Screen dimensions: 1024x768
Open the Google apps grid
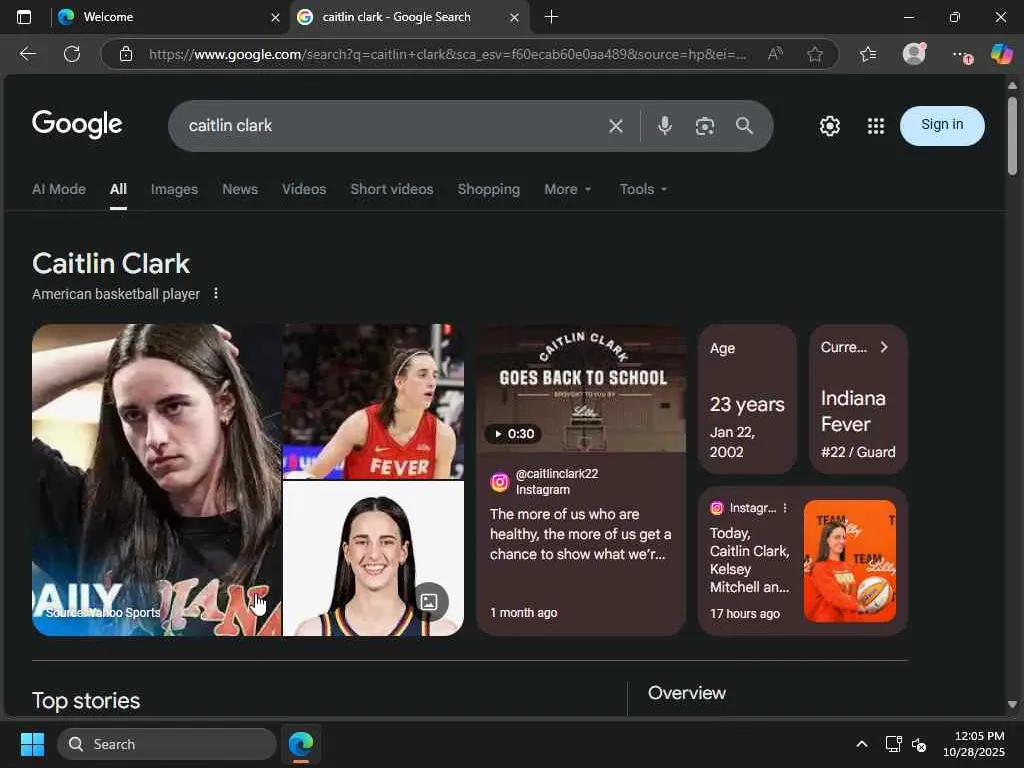876,125
